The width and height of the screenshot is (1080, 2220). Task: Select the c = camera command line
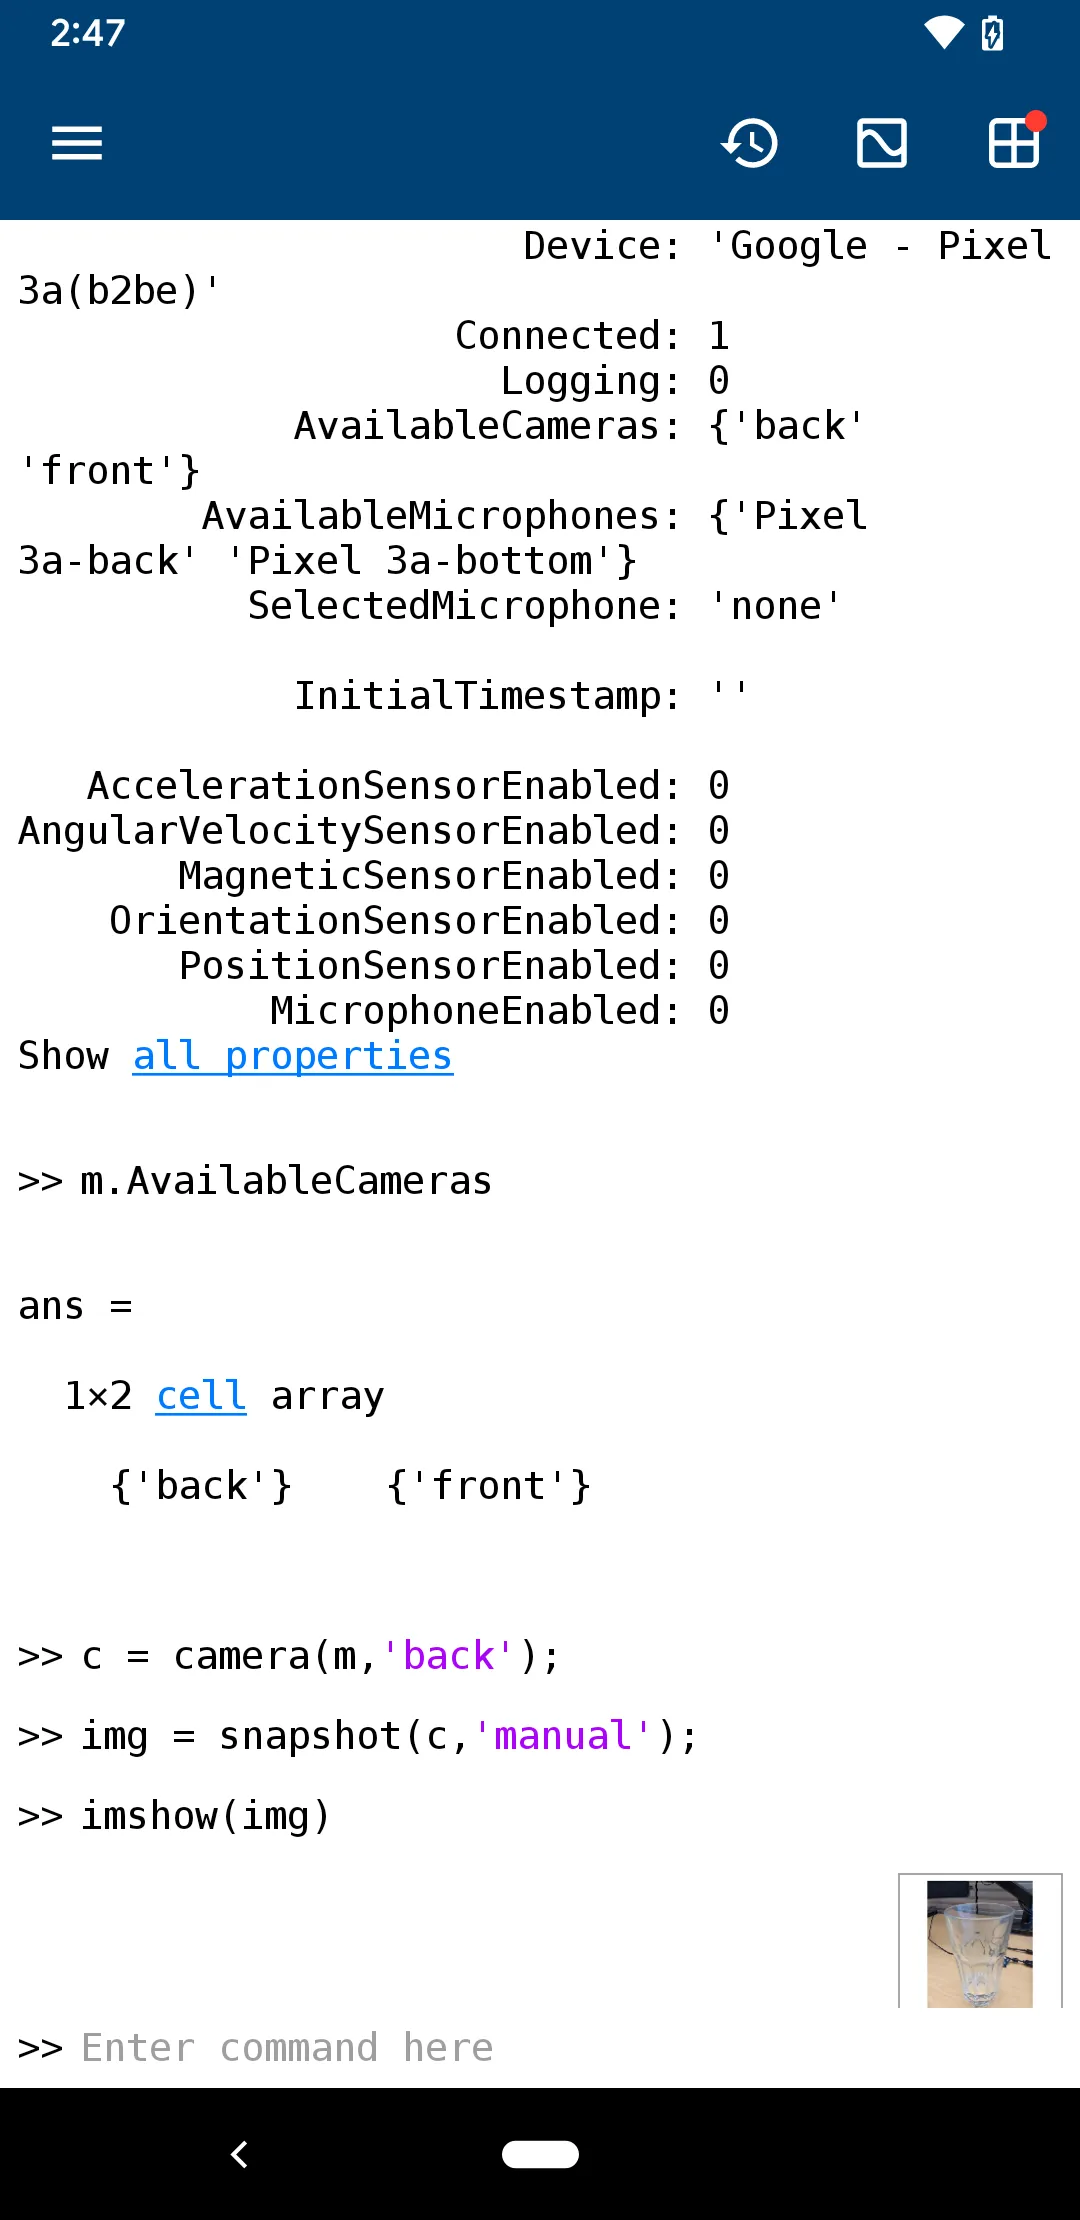pyautogui.click(x=286, y=1654)
